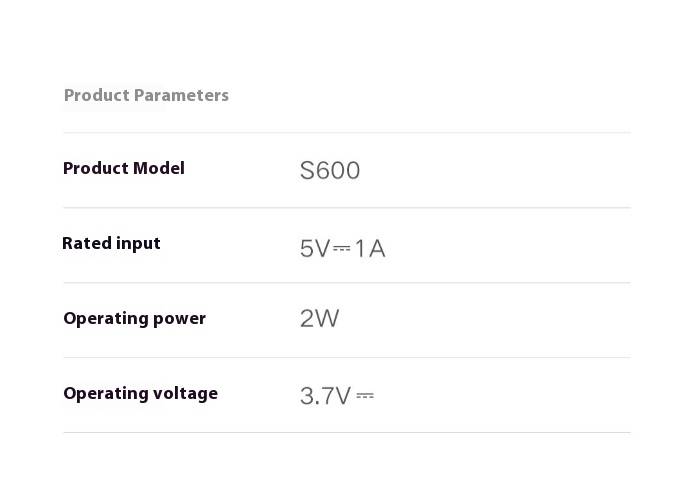This screenshot has height=480, width=693.
Task: Click the word Parameters in heading
Action: coord(181,95)
